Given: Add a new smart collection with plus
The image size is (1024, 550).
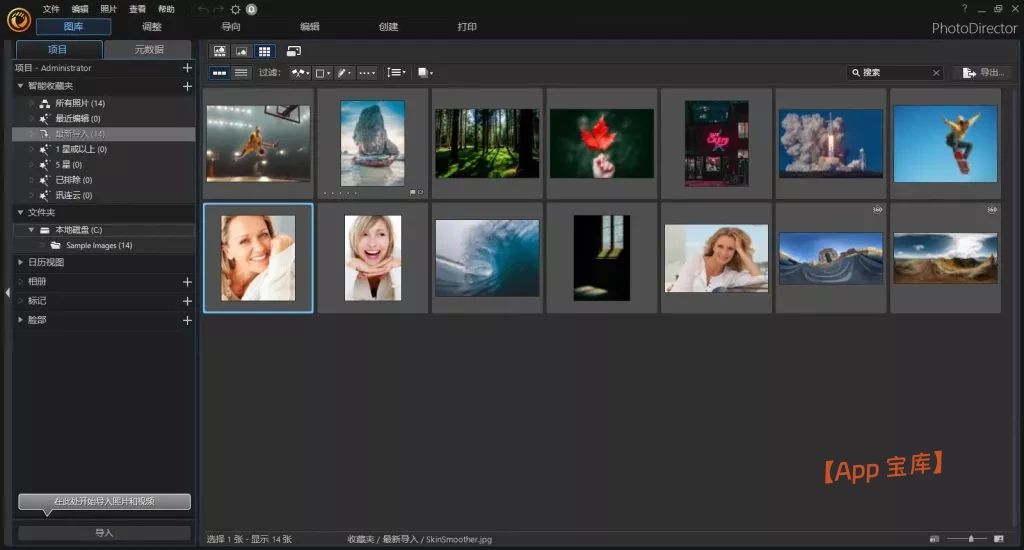Looking at the screenshot, I should point(187,87).
